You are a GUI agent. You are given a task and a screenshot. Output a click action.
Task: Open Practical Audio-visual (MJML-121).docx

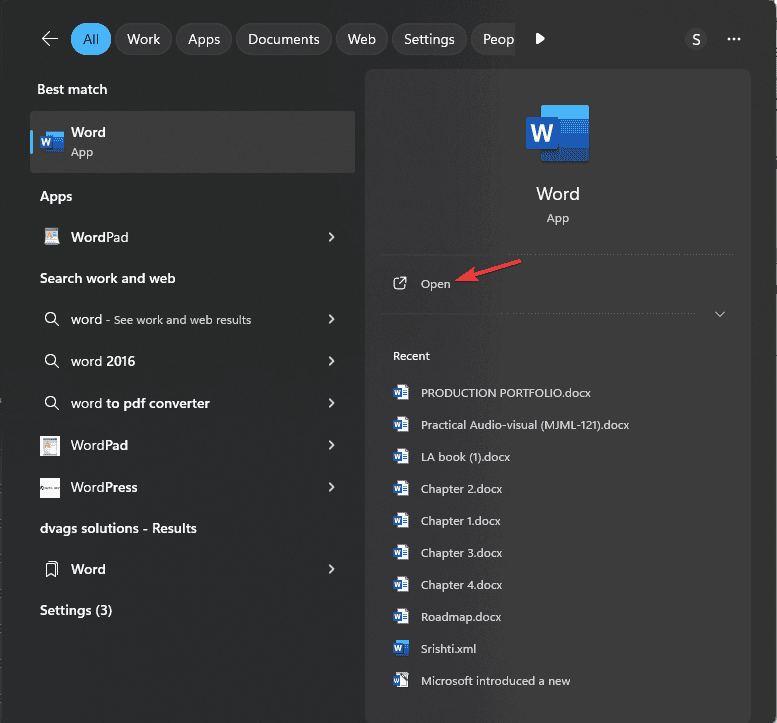pos(525,425)
